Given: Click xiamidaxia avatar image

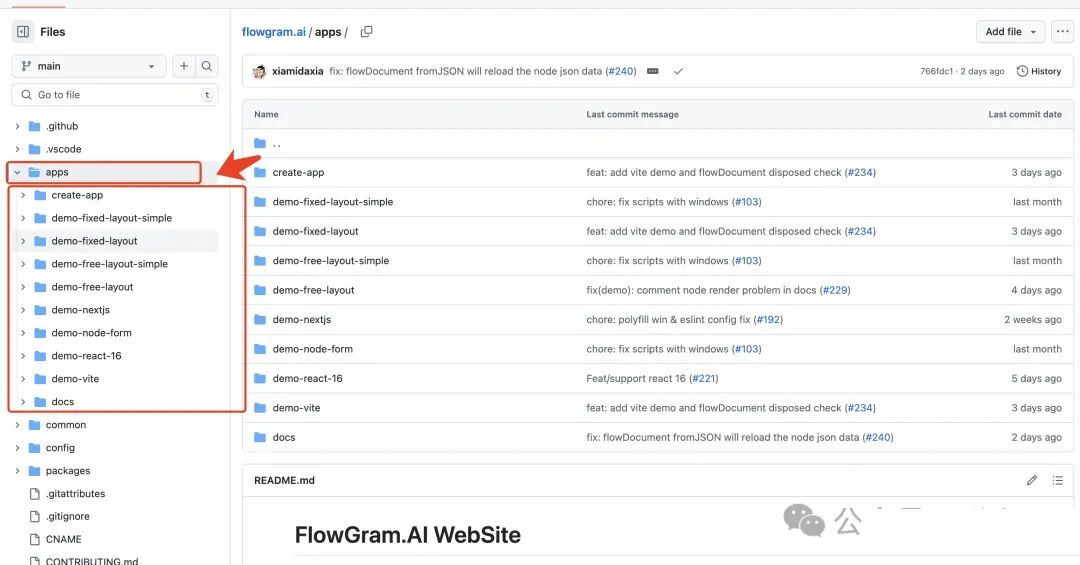Looking at the screenshot, I should pos(260,71).
